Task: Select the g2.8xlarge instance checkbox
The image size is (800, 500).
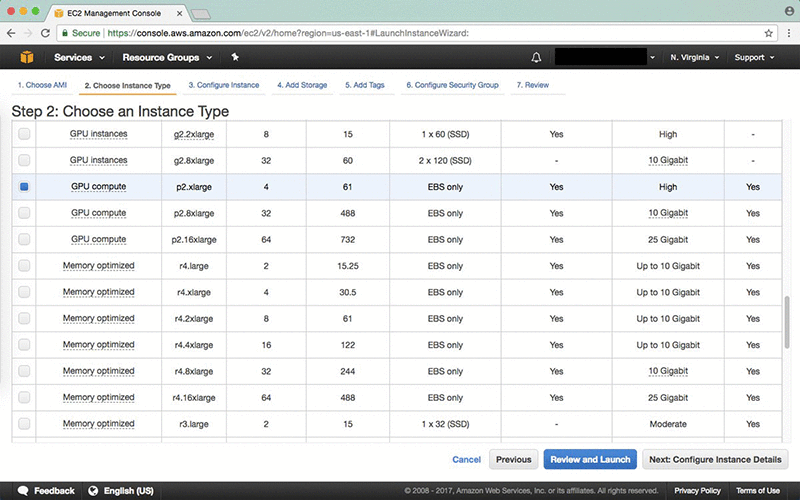Action: point(24,160)
